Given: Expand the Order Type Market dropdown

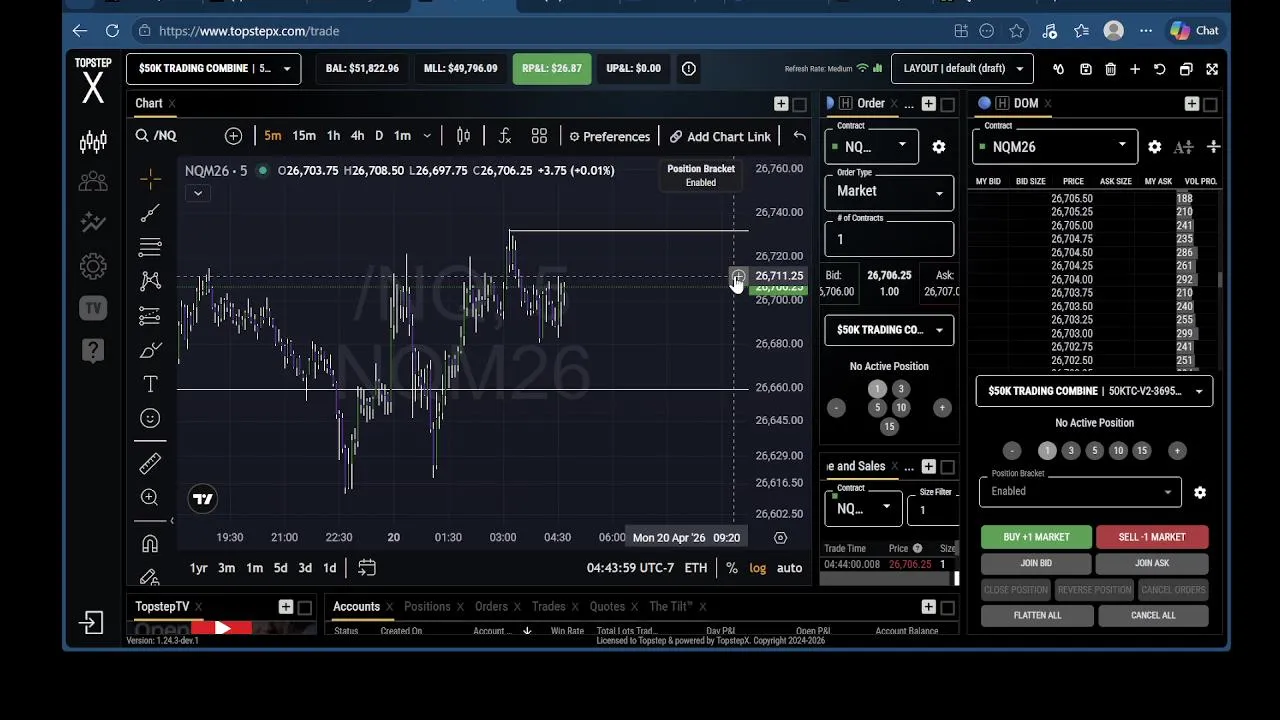Looking at the screenshot, I should pos(889,191).
